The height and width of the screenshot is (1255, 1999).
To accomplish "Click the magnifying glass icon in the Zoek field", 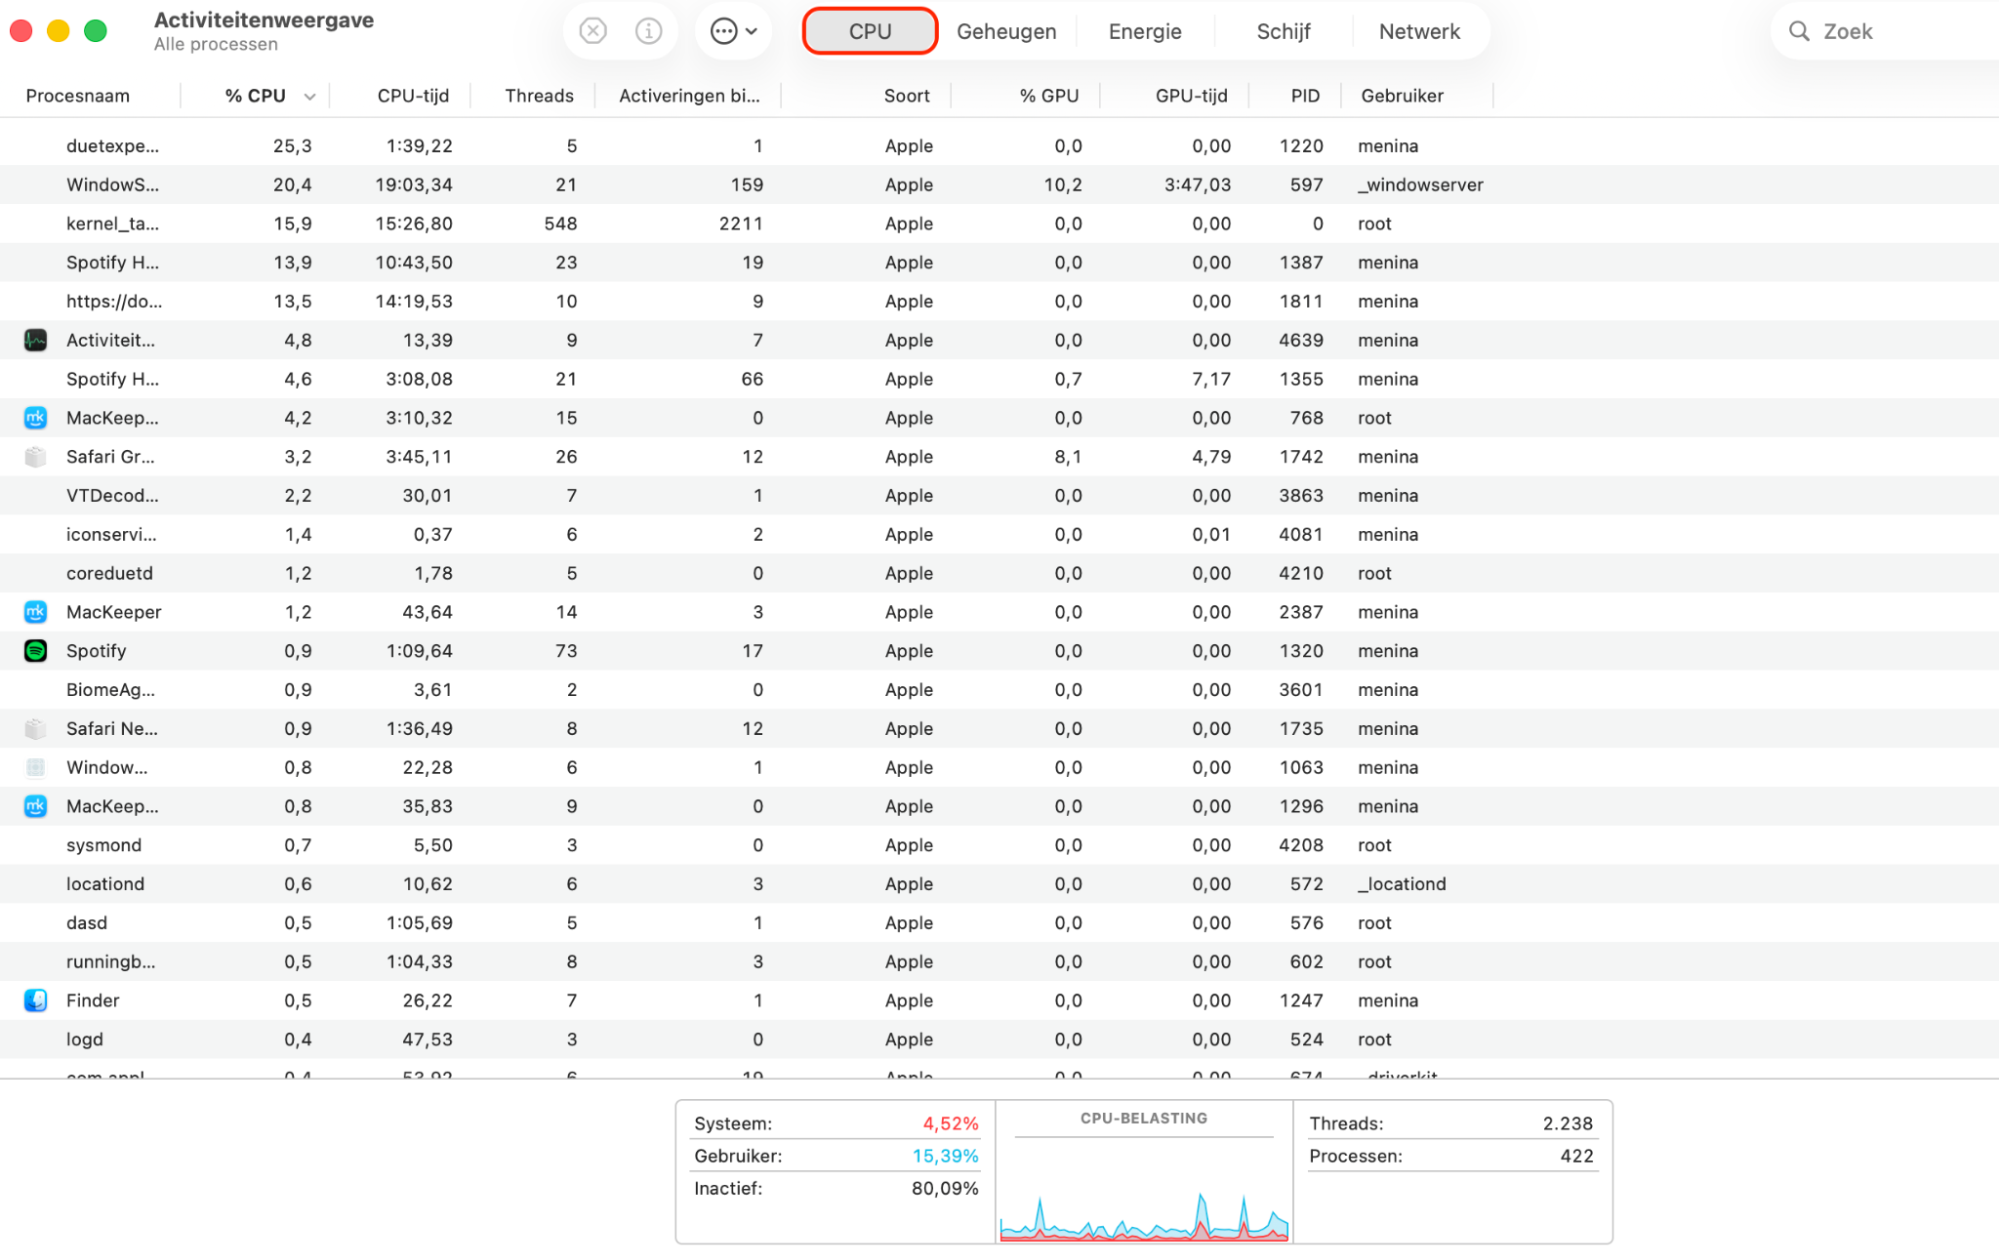I will [1798, 30].
